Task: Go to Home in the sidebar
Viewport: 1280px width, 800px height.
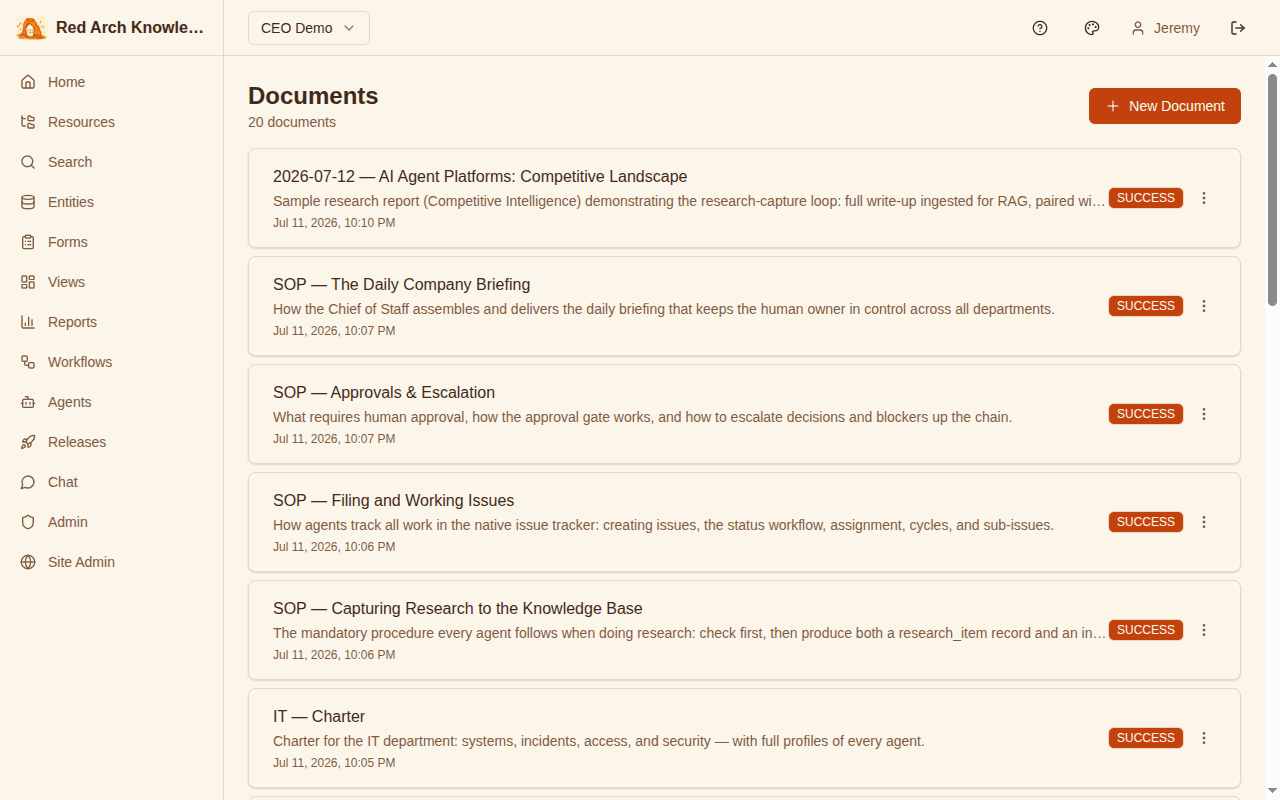Action: click(111, 82)
